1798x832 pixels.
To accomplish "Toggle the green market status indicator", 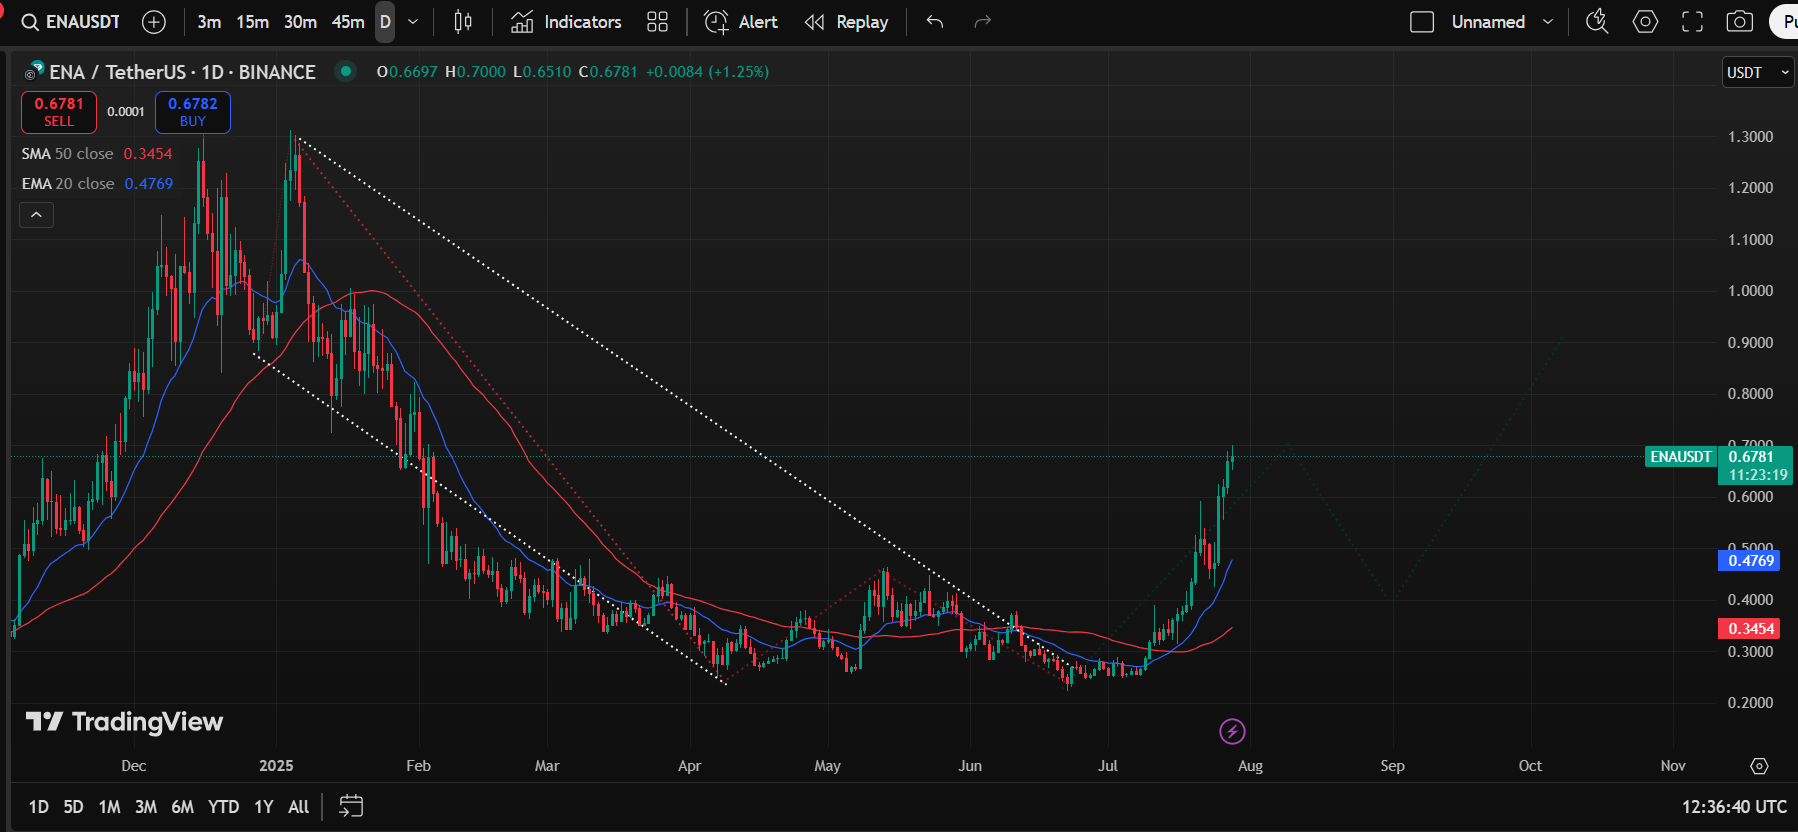I will pyautogui.click(x=345, y=71).
